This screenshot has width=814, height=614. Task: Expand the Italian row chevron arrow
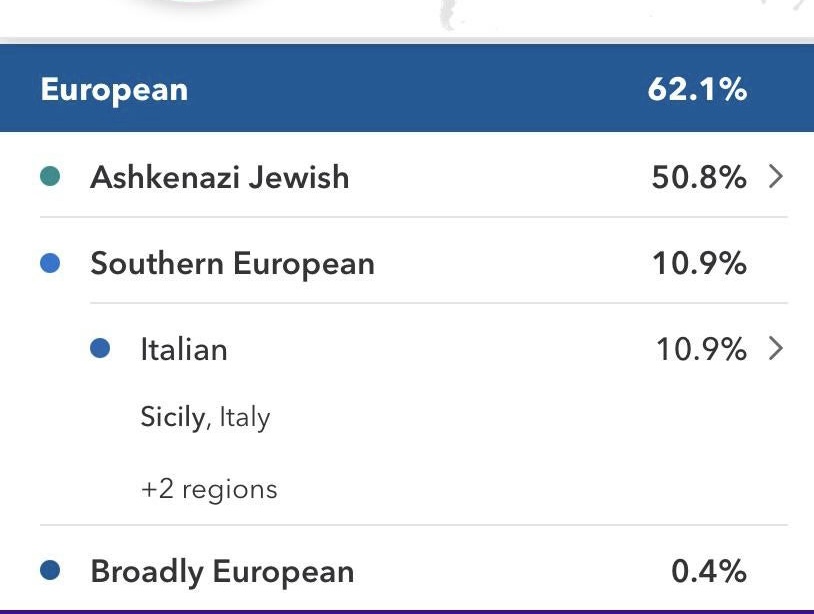pyautogui.click(x=775, y=349)
